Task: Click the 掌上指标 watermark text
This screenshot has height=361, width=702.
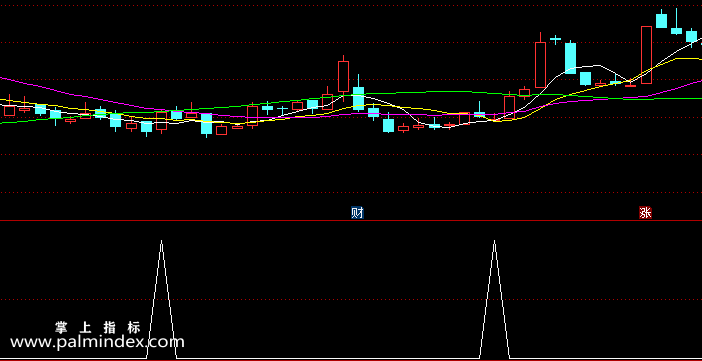Action: click(98, 327)
